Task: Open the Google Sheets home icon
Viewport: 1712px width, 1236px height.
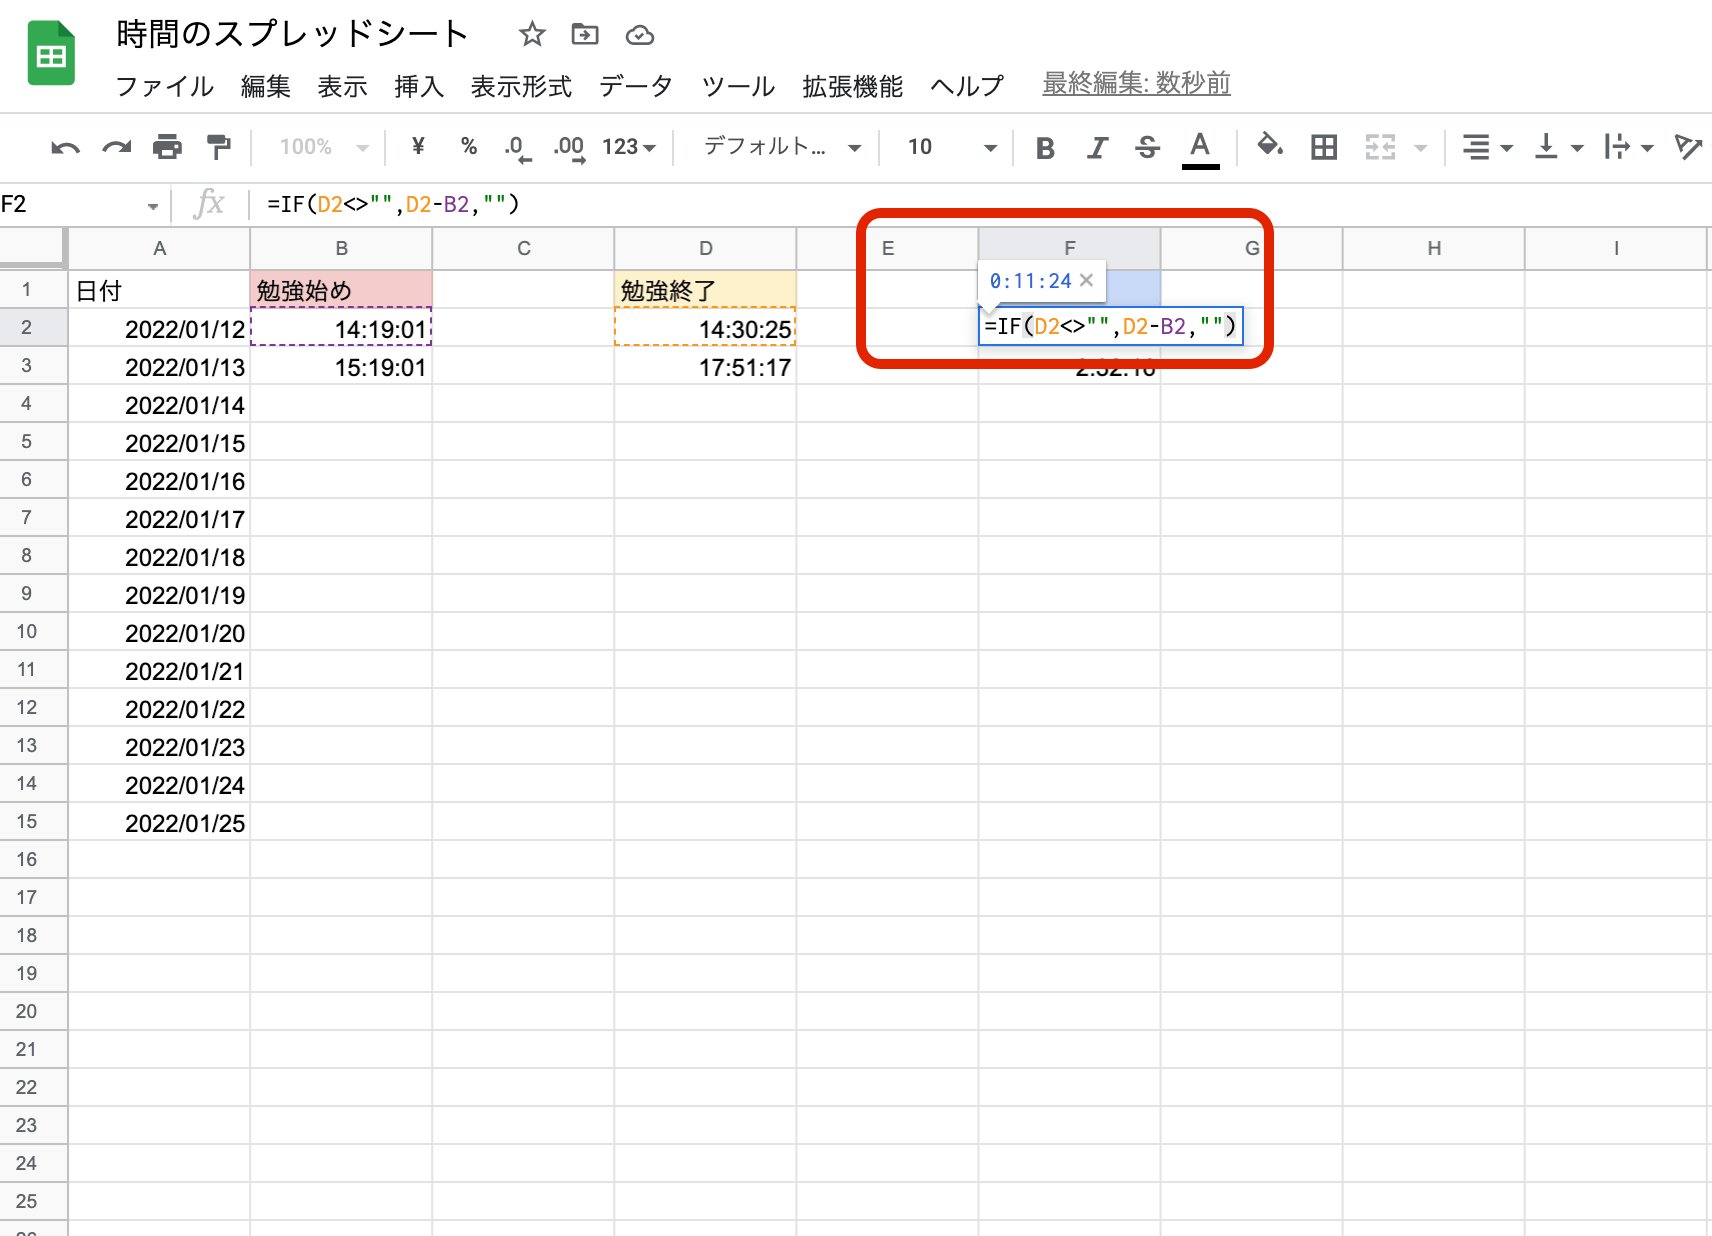Action: point(51,53)
